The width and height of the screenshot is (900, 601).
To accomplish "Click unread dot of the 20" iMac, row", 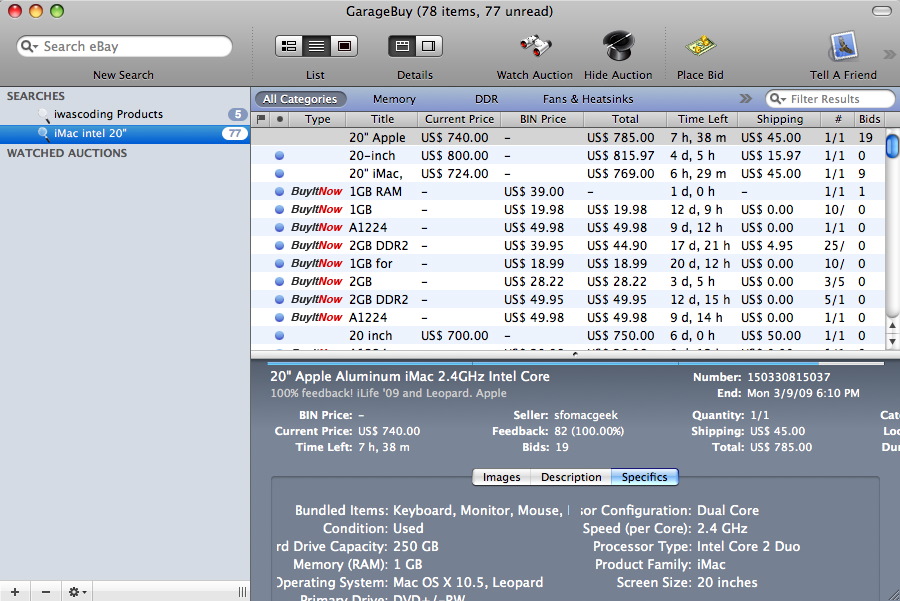I will pos(280,173).
